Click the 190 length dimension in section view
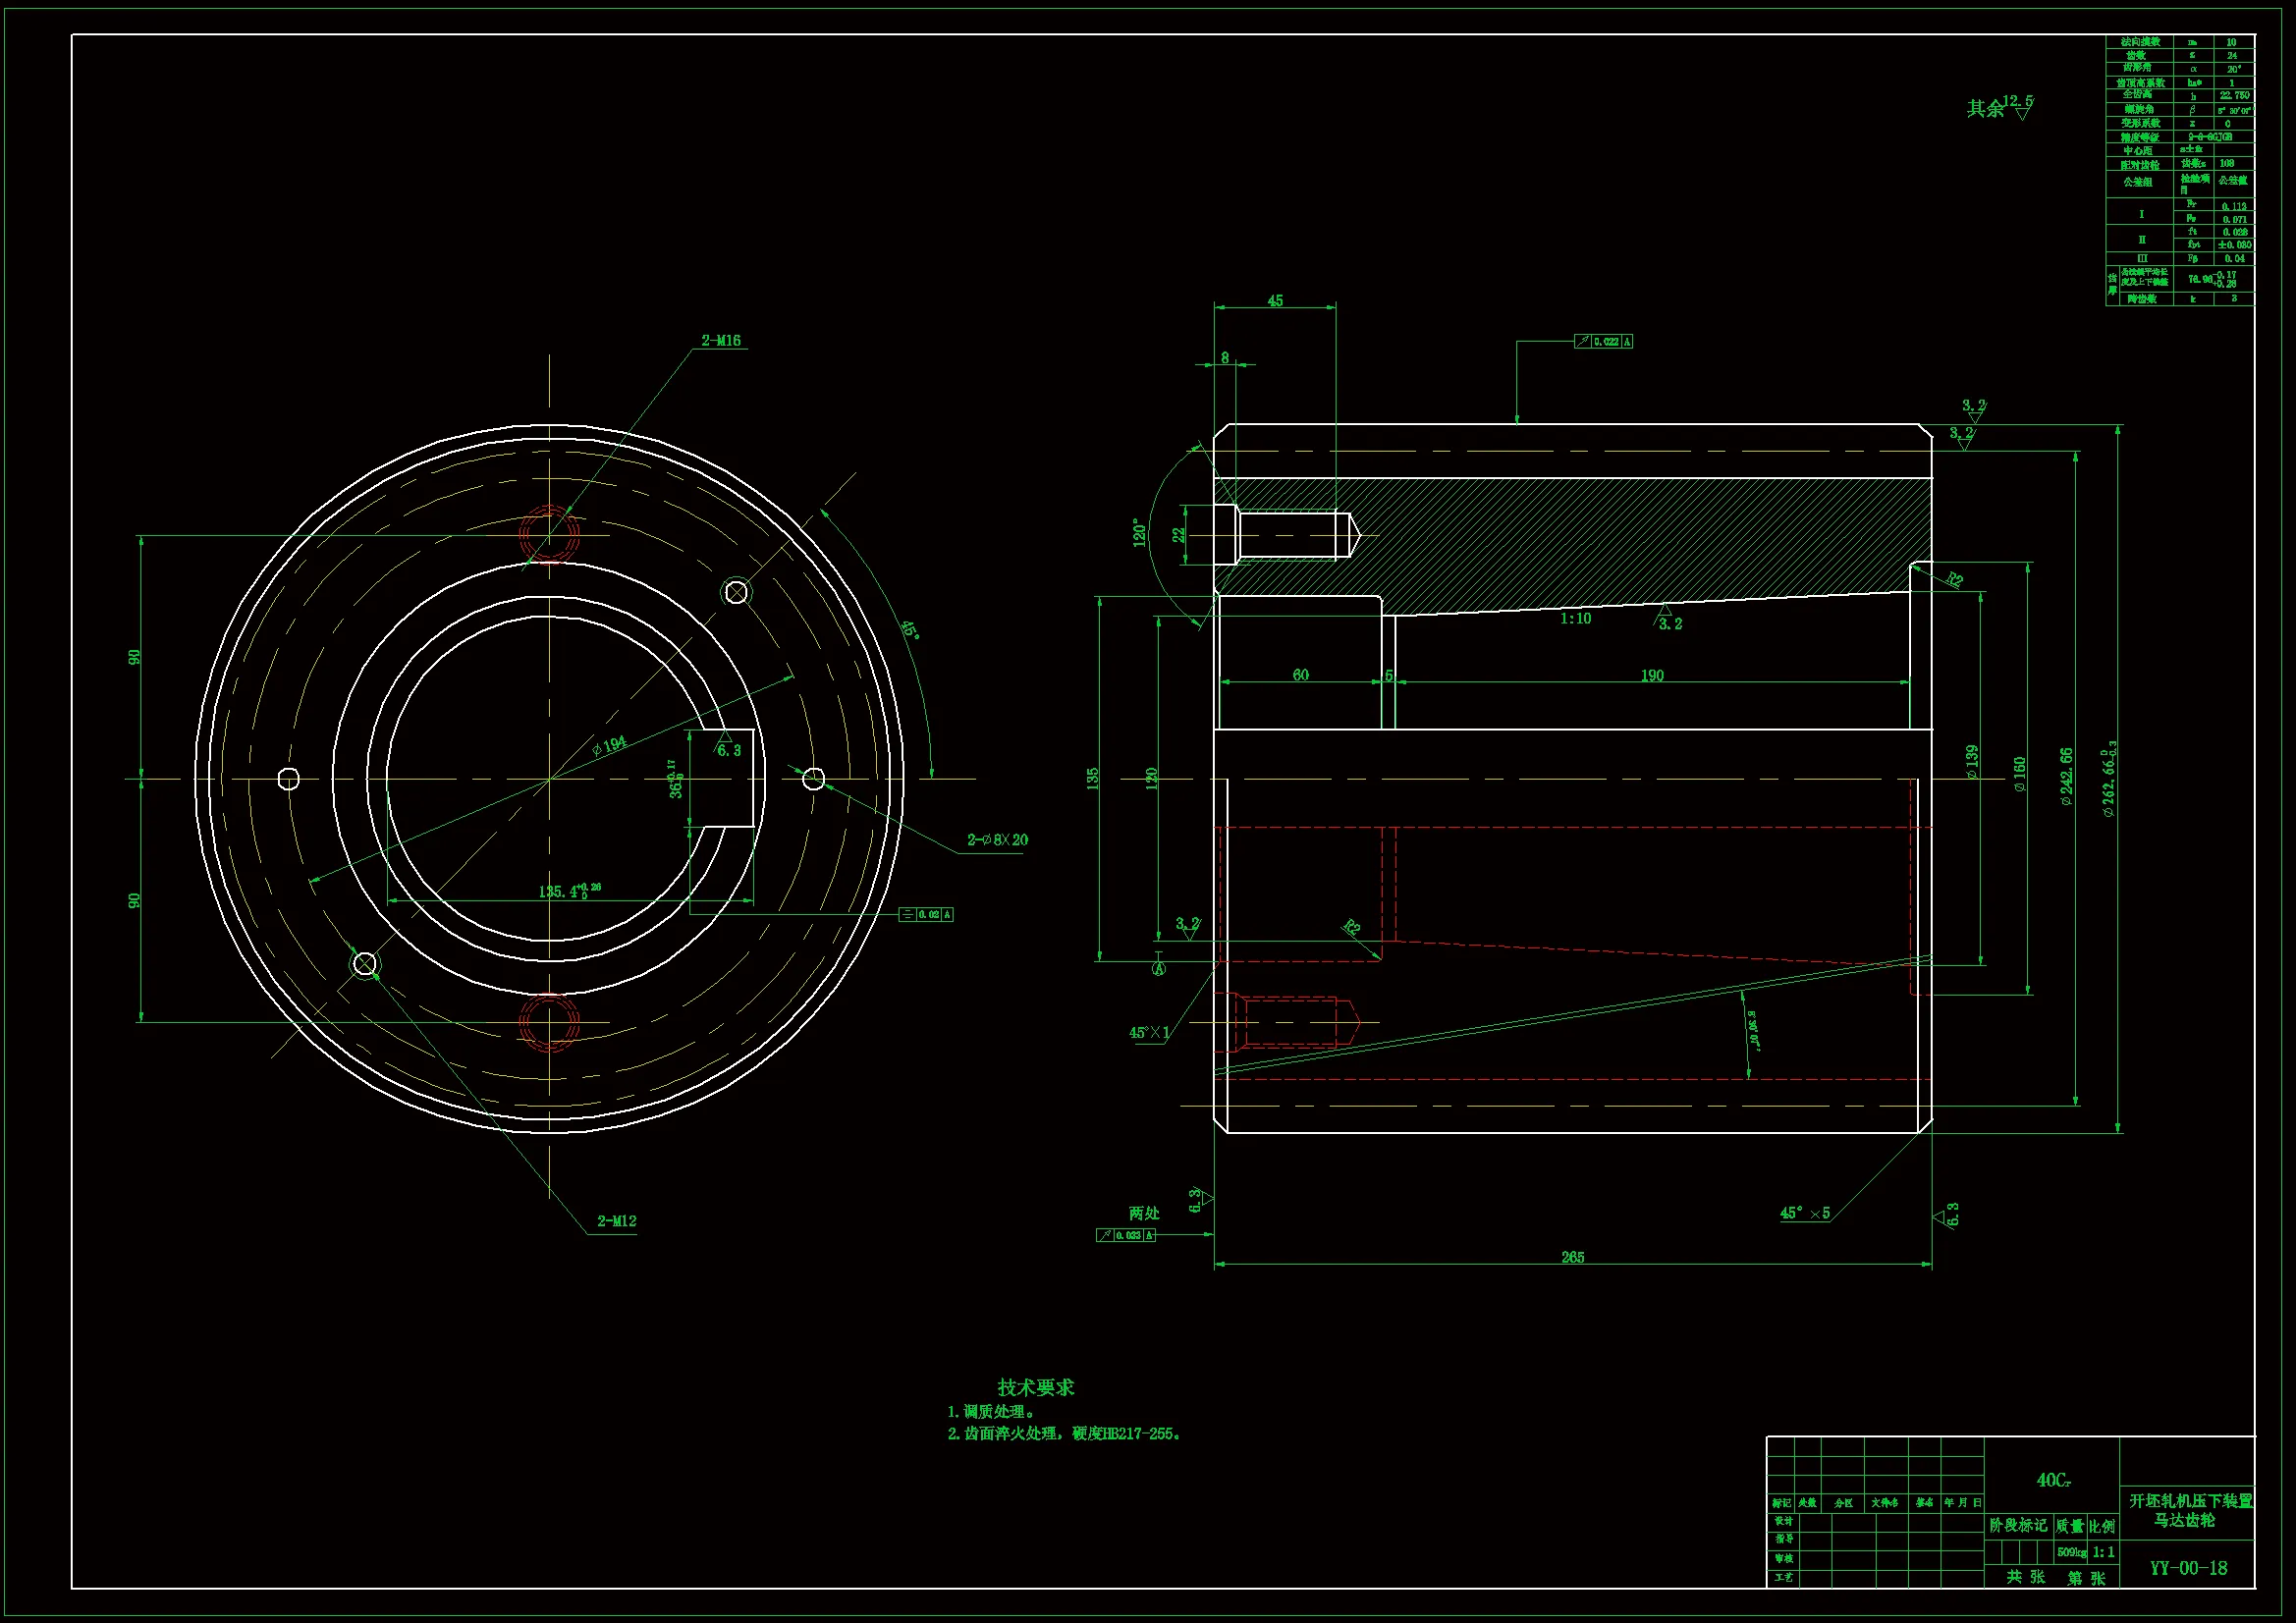Viewport: 2296px width, 1623px height. (1652, 675)
